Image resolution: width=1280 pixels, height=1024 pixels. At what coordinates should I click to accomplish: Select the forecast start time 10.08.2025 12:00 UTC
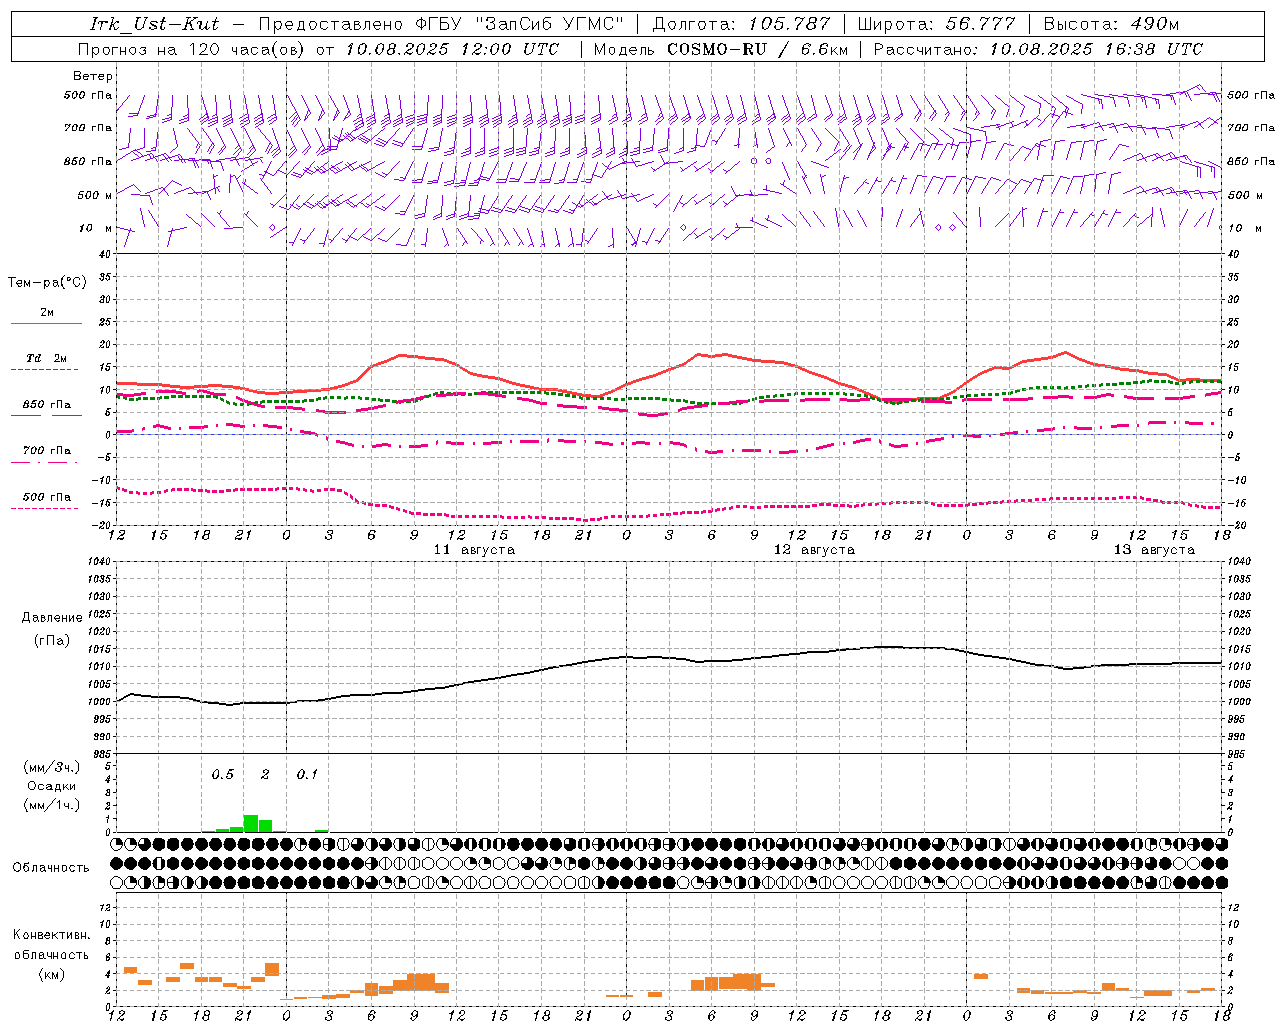pyautogui.click(x=452, y=49)
